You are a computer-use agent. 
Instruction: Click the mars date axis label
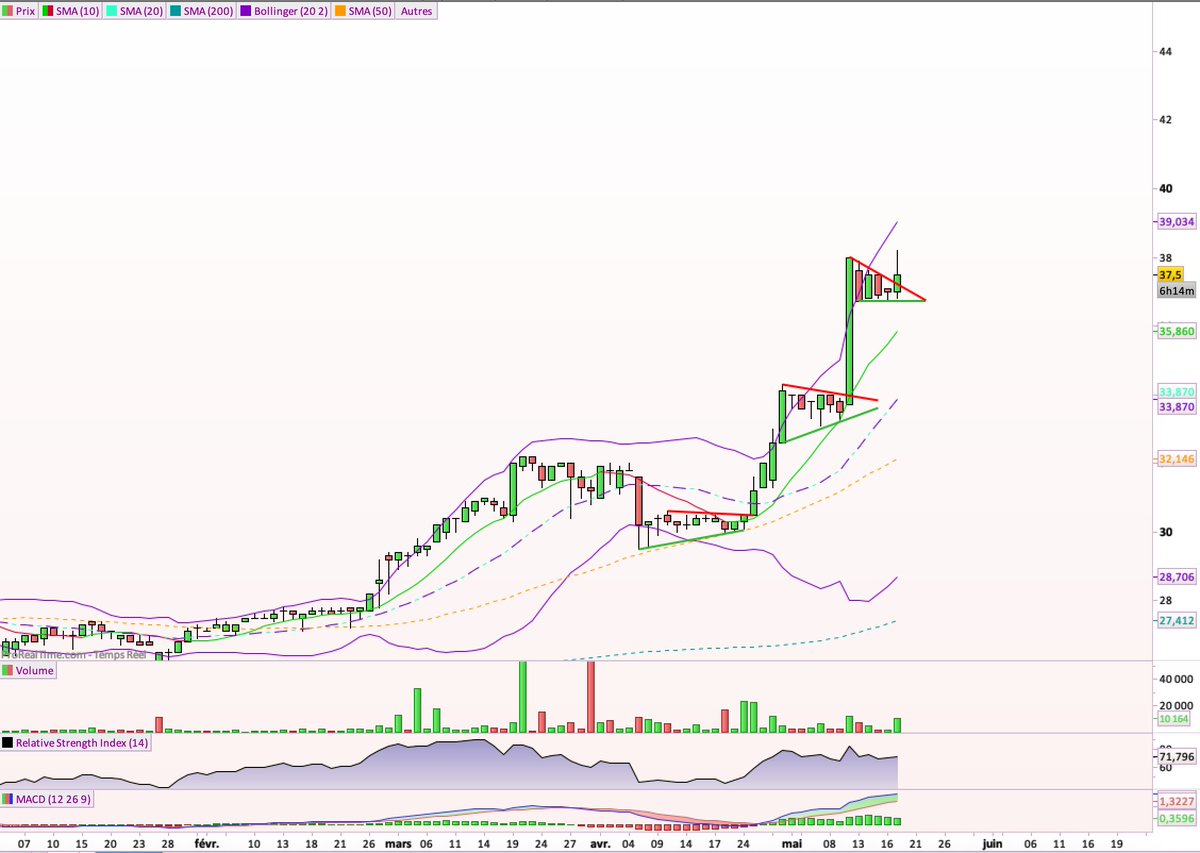[399, 844]
